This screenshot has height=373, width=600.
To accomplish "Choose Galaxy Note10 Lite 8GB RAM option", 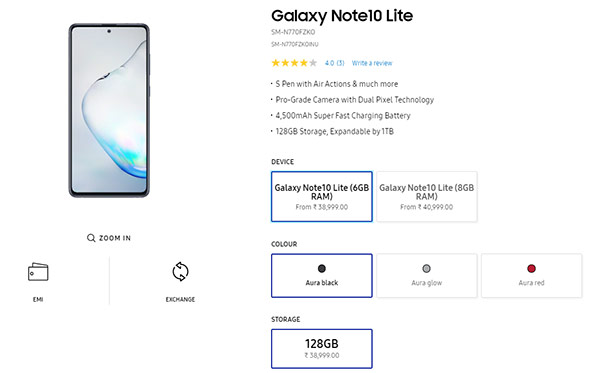I will (x=427, y=197).
